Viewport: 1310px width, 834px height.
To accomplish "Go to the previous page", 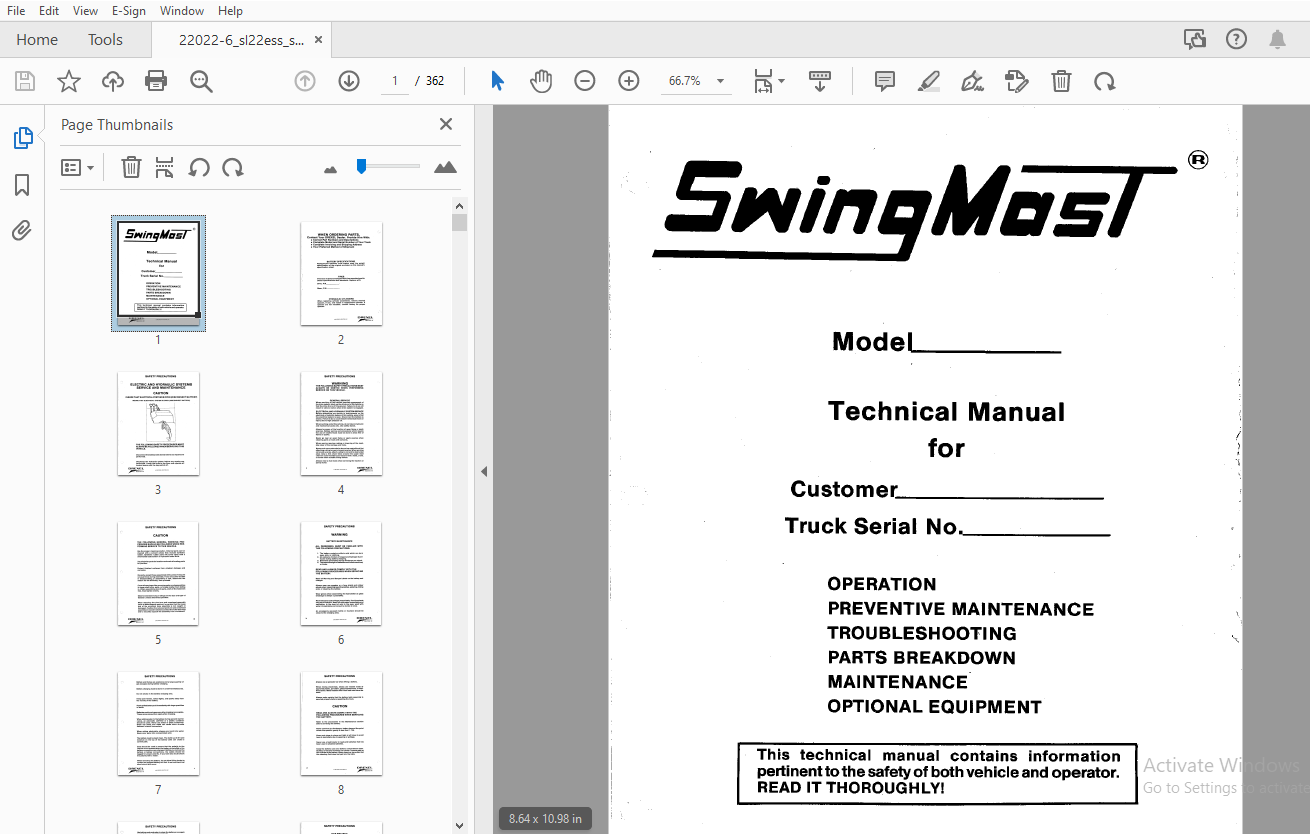I will tap(305, 81).
